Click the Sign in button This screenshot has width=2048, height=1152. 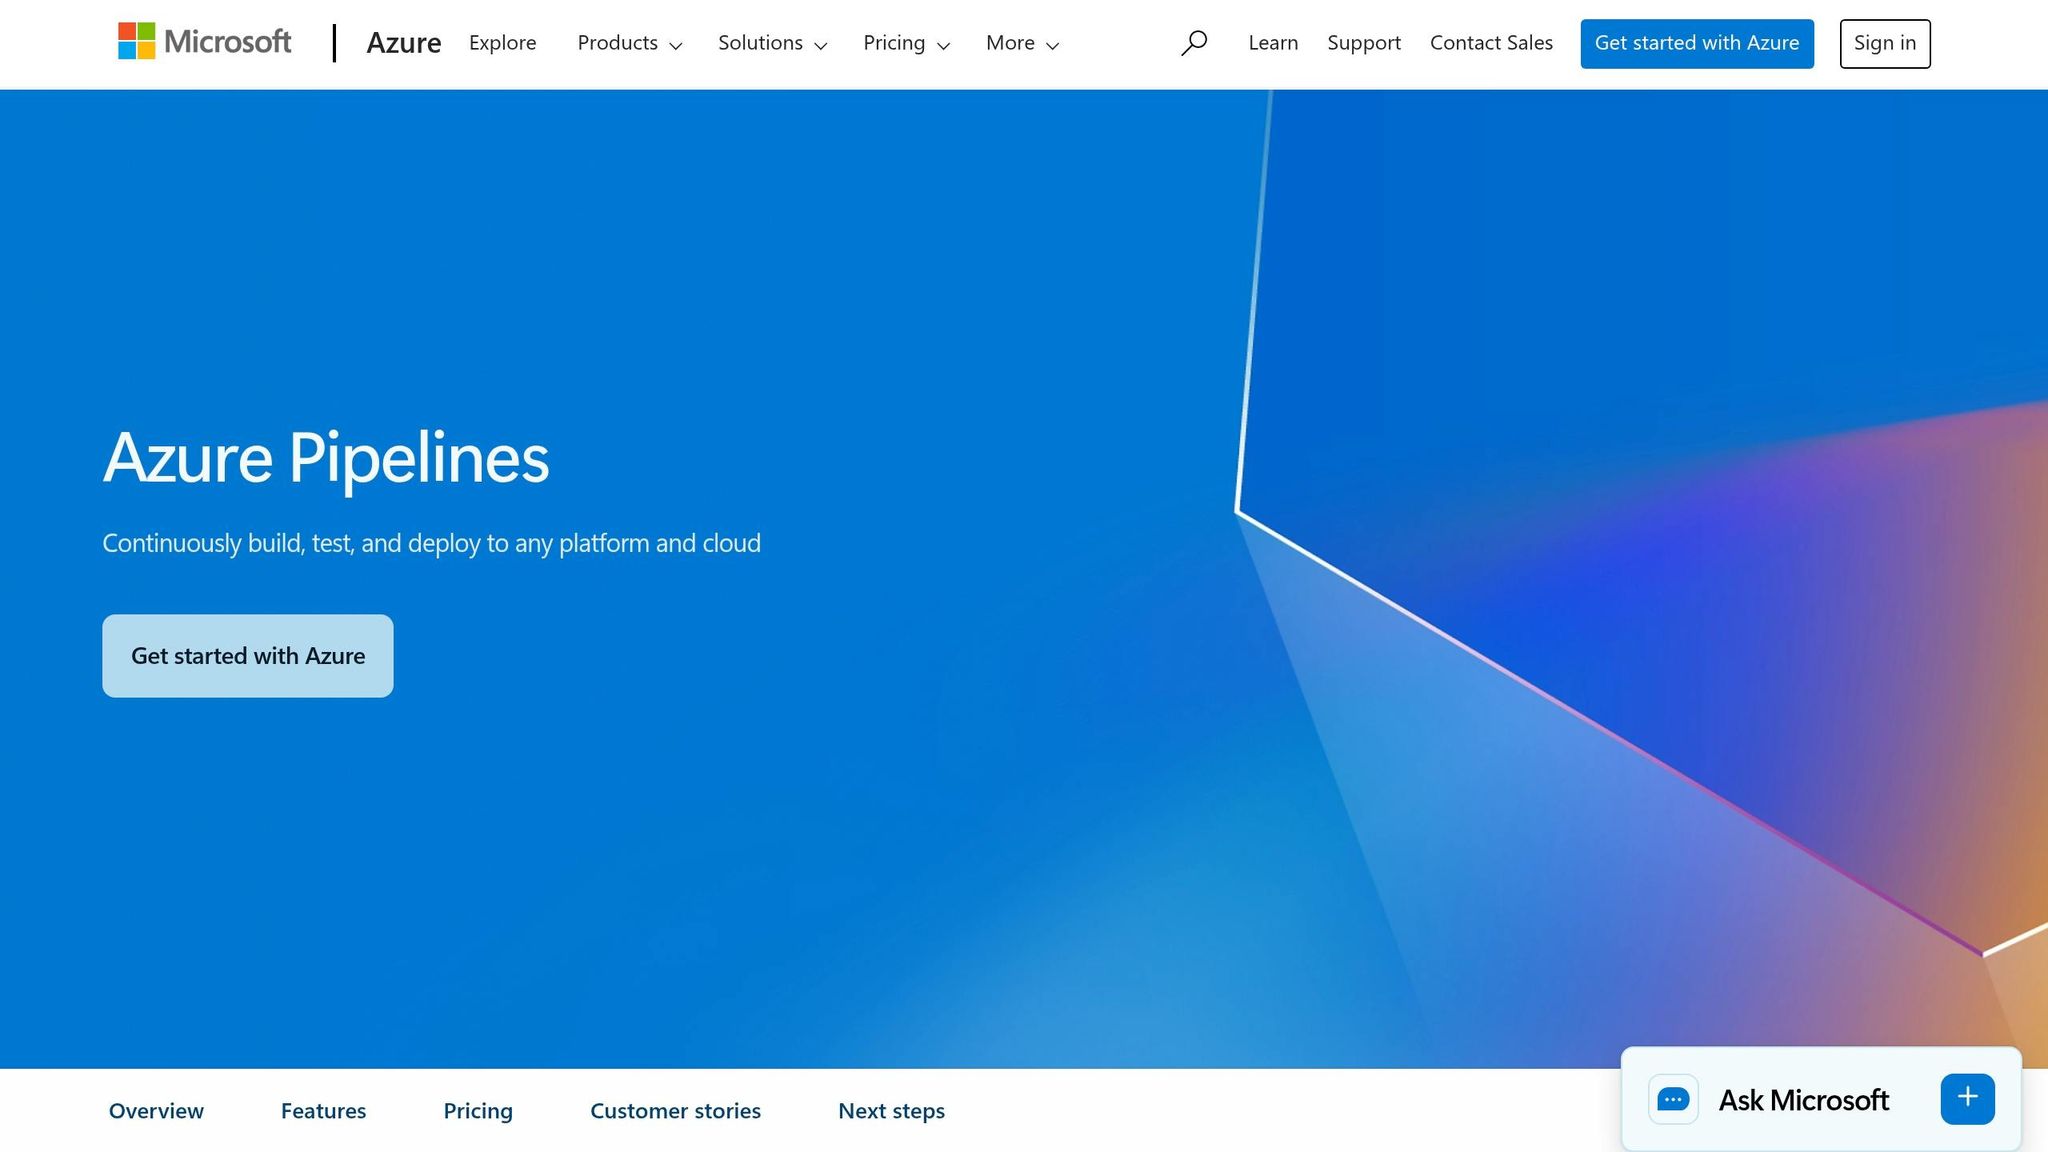(1884, 43)
